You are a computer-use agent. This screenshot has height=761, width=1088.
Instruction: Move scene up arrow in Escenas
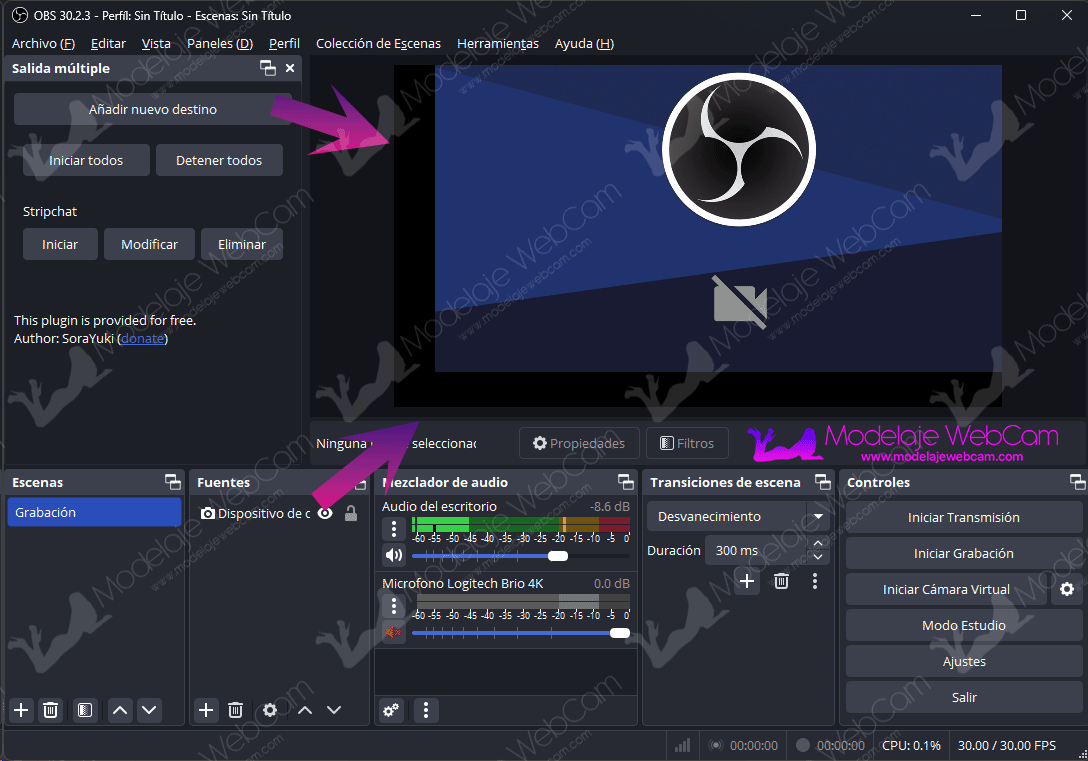[x=120, y=710]
